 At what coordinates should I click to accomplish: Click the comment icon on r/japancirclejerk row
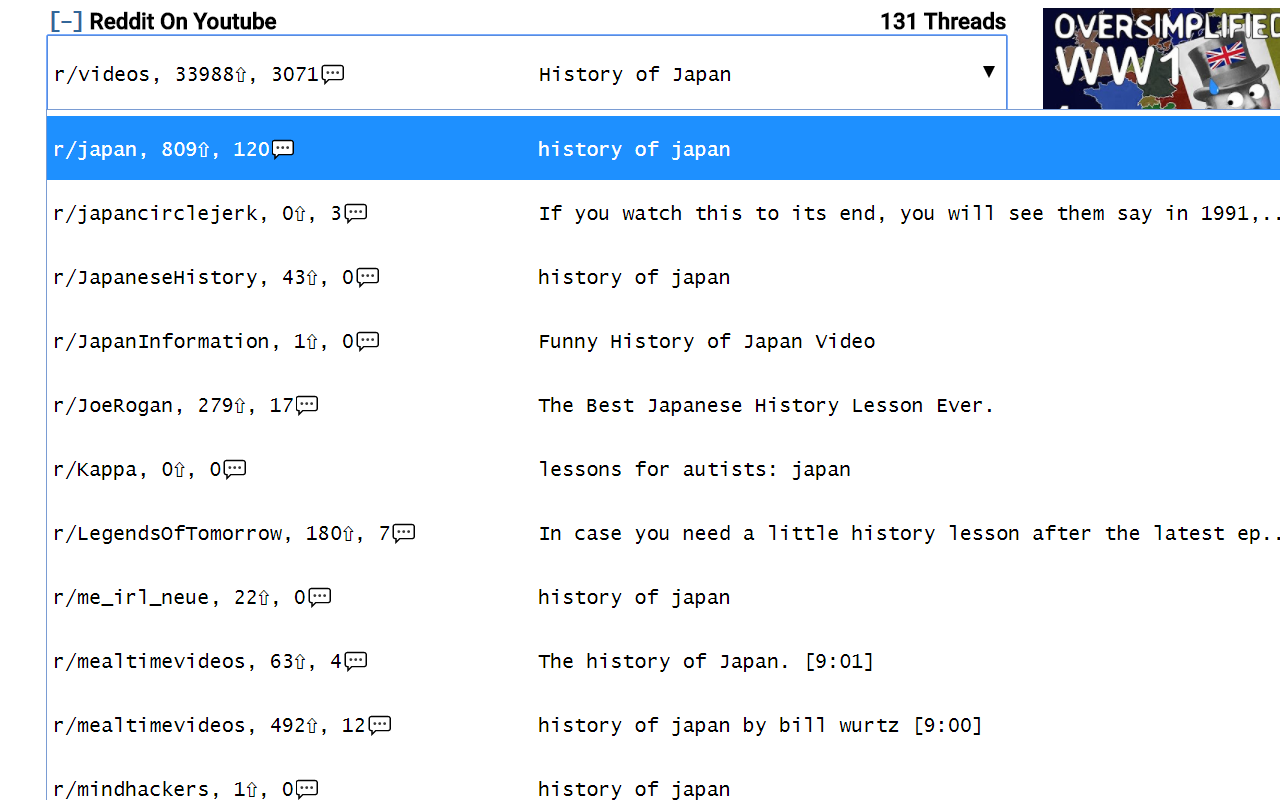click(x=356, y=213)
